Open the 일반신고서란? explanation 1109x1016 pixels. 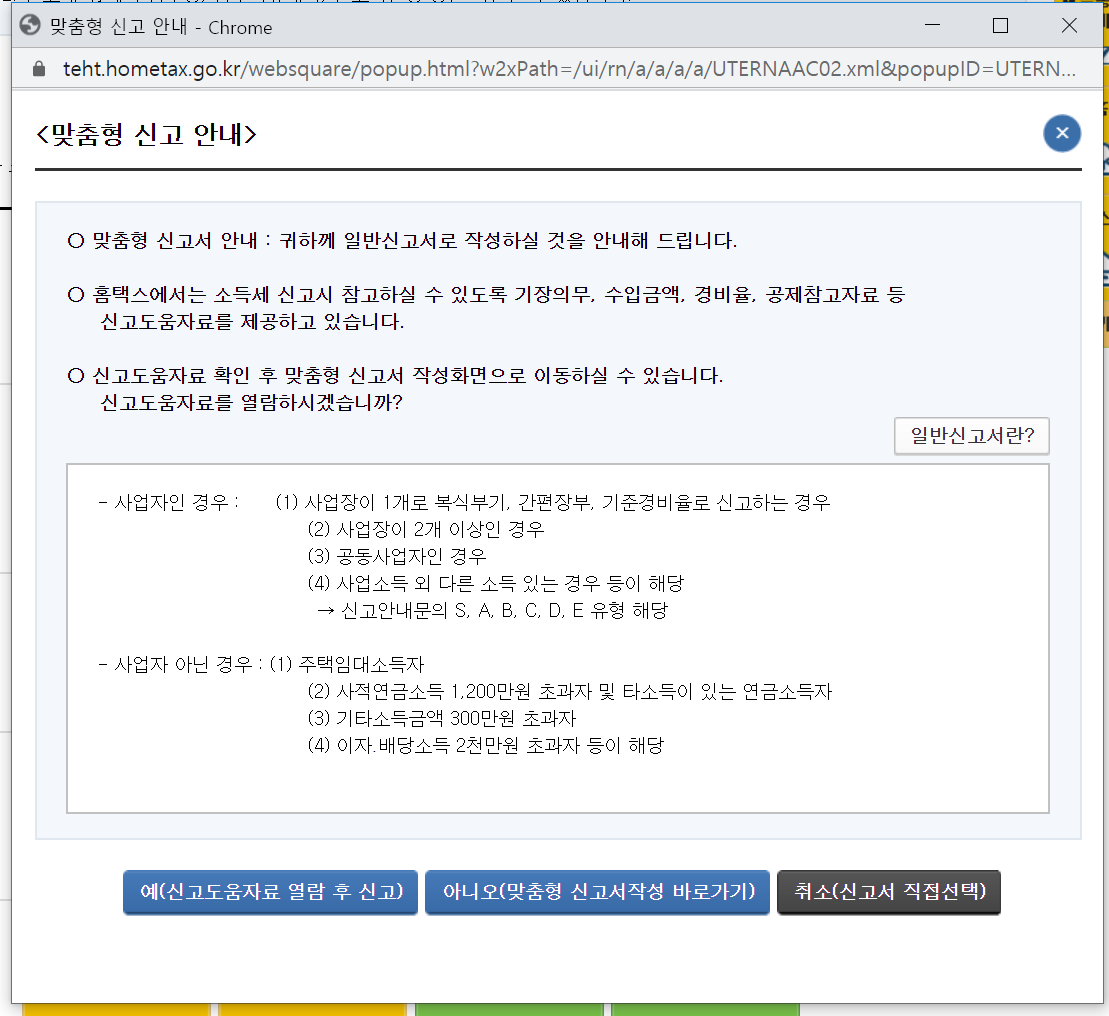pos(971,436)
